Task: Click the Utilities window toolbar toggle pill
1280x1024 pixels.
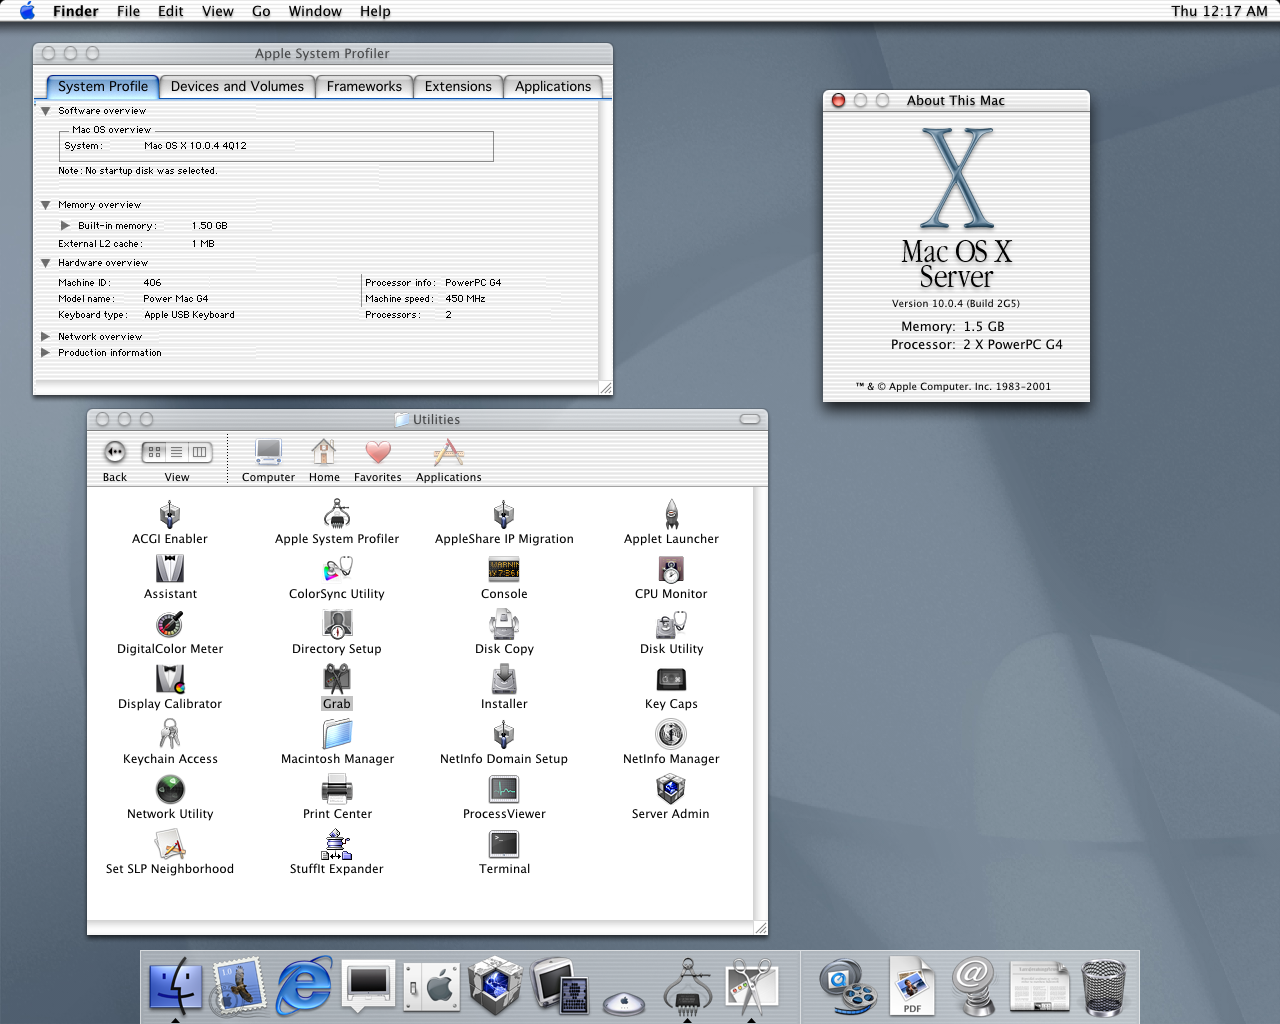Action: (x=750, y=419)
